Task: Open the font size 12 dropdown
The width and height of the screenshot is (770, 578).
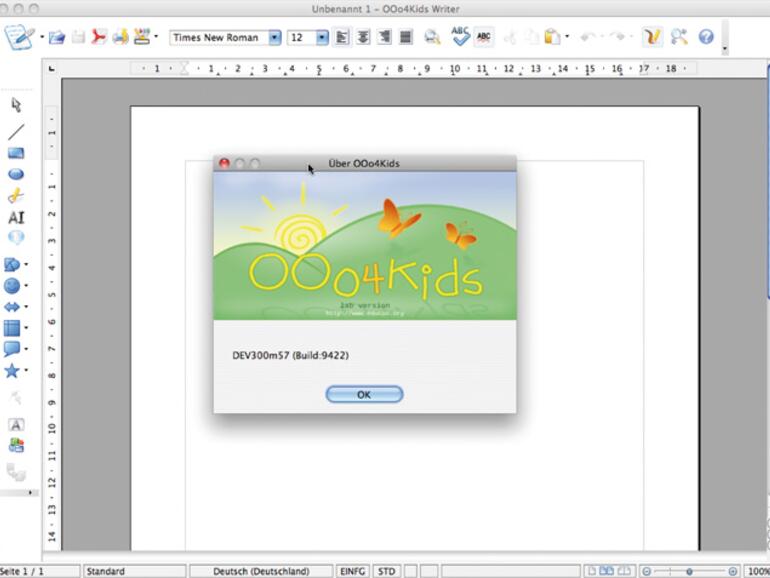Action: pyautogui.click(x=322, y=37)
